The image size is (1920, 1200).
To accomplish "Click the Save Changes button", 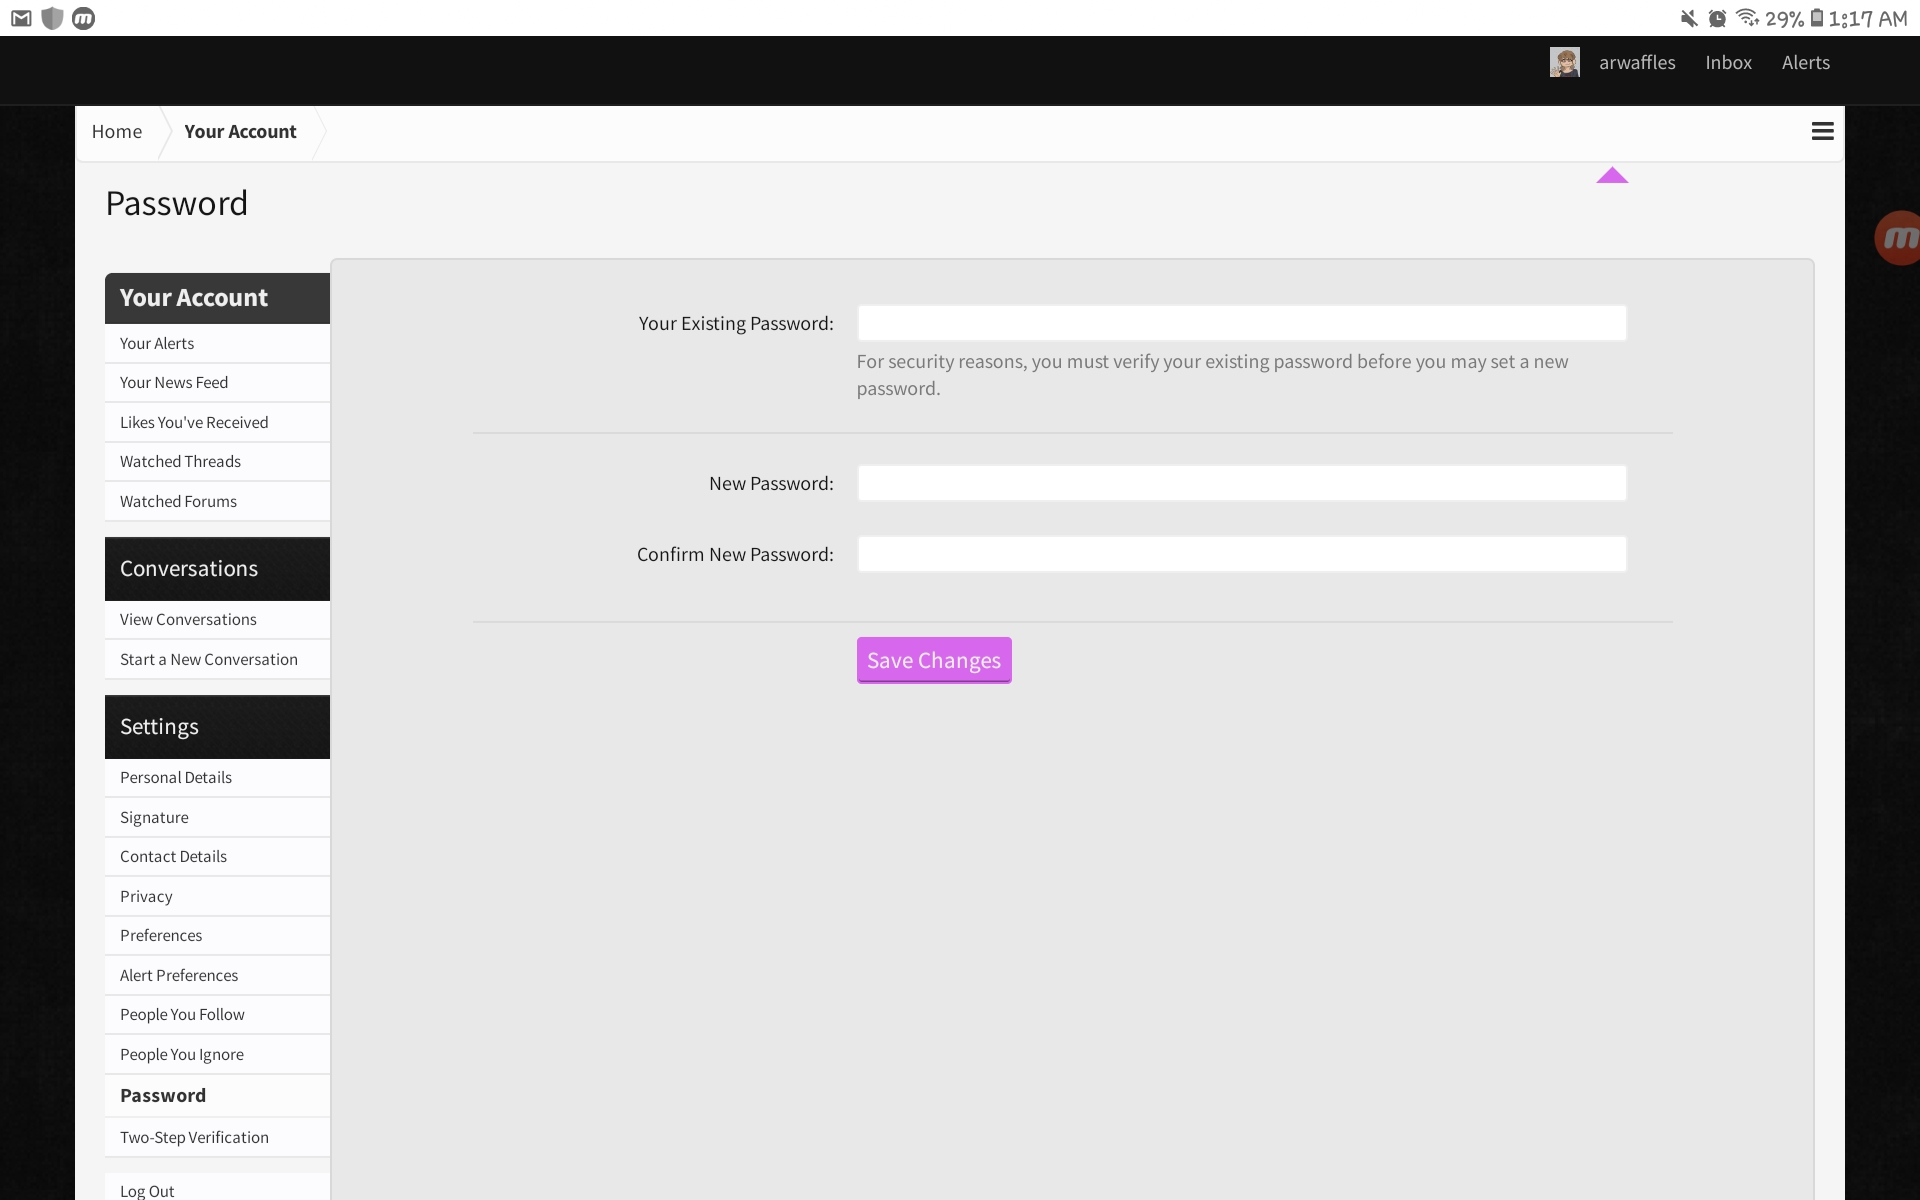I will (x=934, y=660).
